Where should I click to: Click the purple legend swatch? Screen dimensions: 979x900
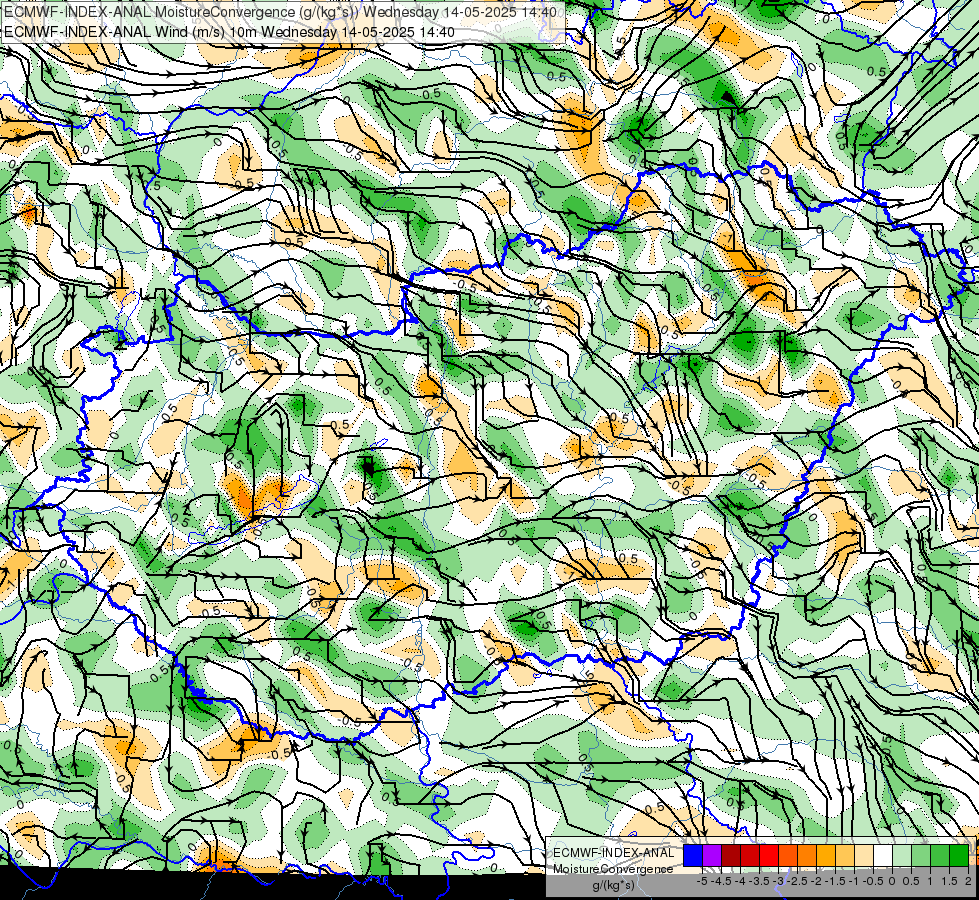[712, 855]
